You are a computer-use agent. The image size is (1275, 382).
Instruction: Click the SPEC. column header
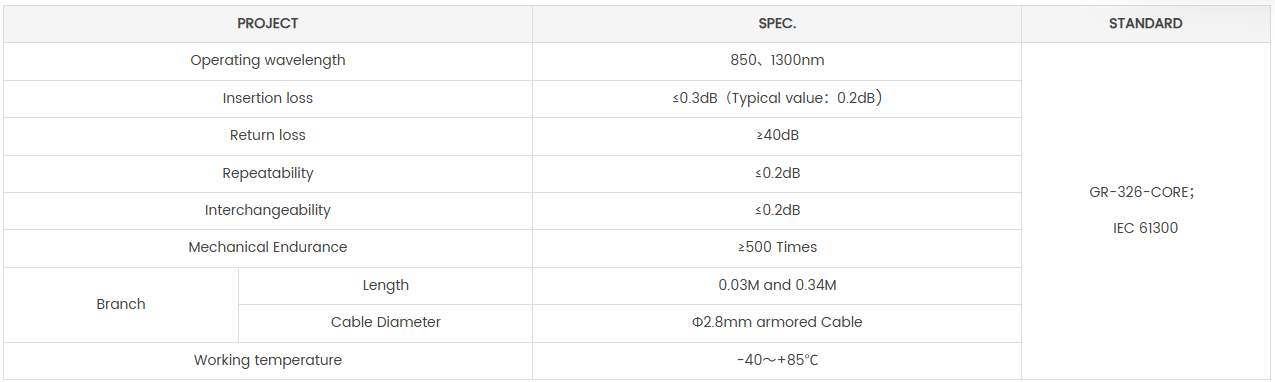click(777, 23)
